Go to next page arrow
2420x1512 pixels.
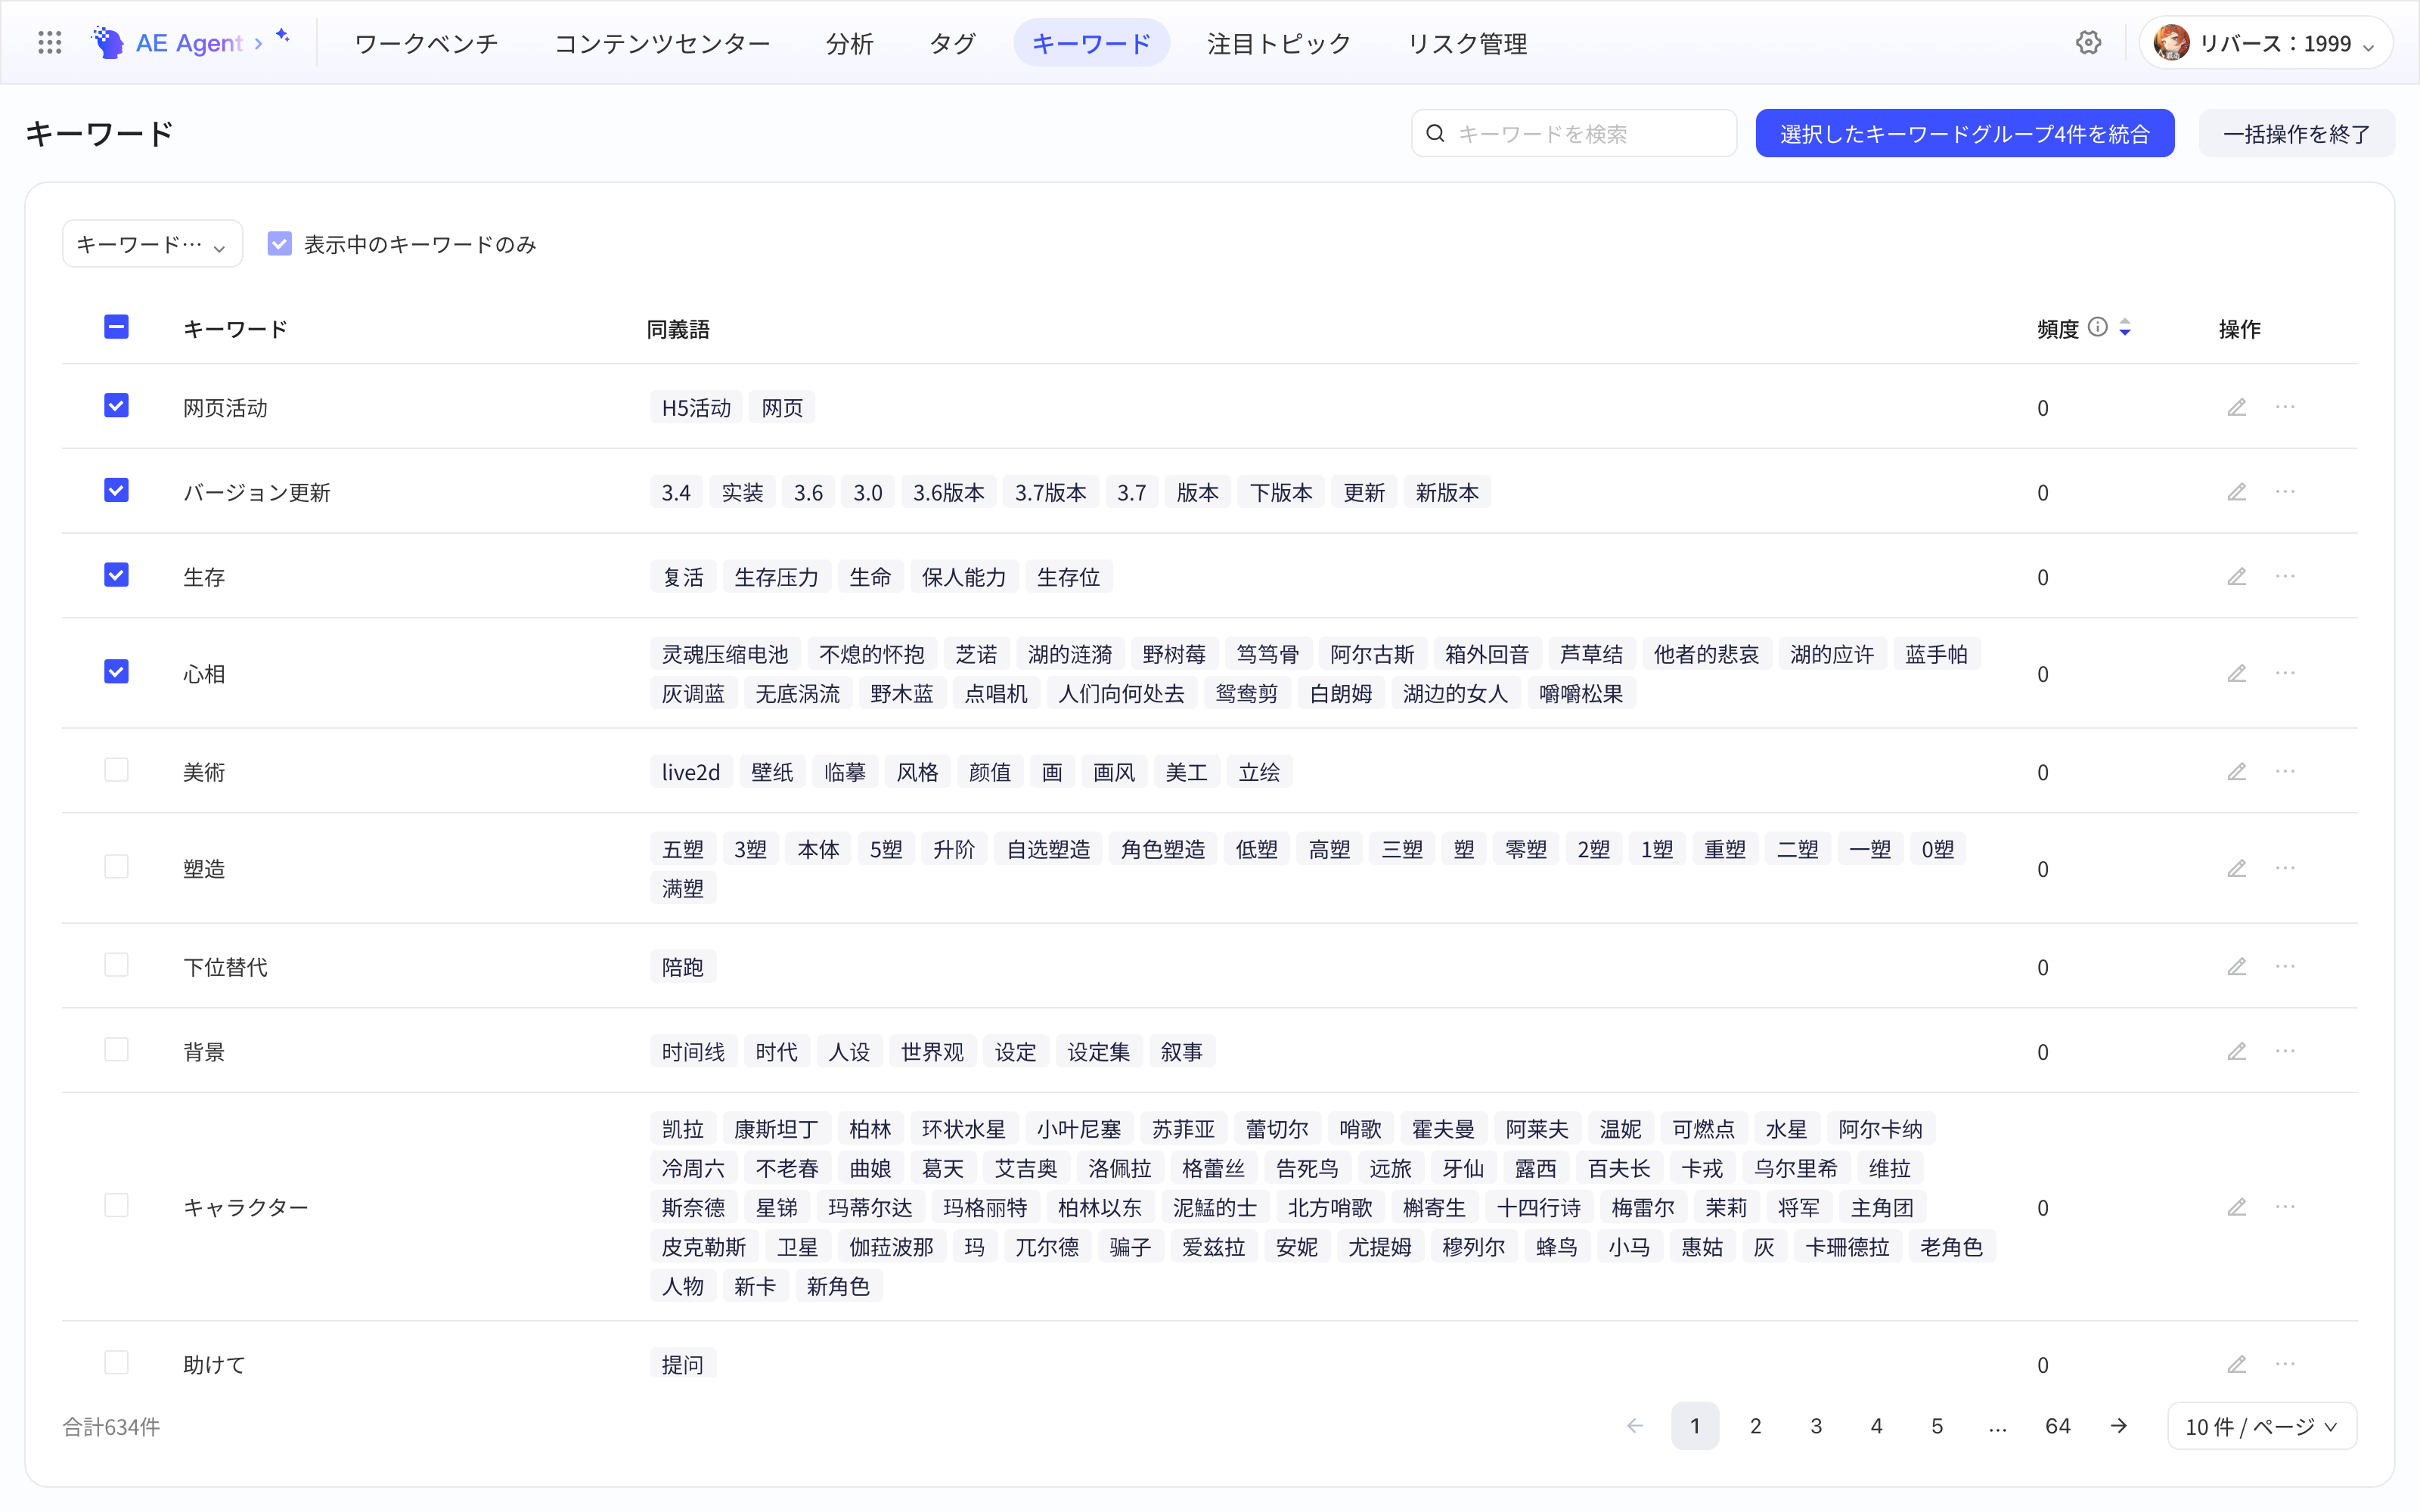[2119, 1426]
